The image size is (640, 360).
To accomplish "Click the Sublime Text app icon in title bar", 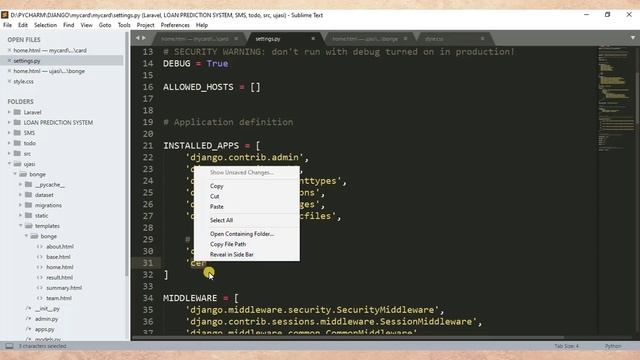I will pos(4,15).
